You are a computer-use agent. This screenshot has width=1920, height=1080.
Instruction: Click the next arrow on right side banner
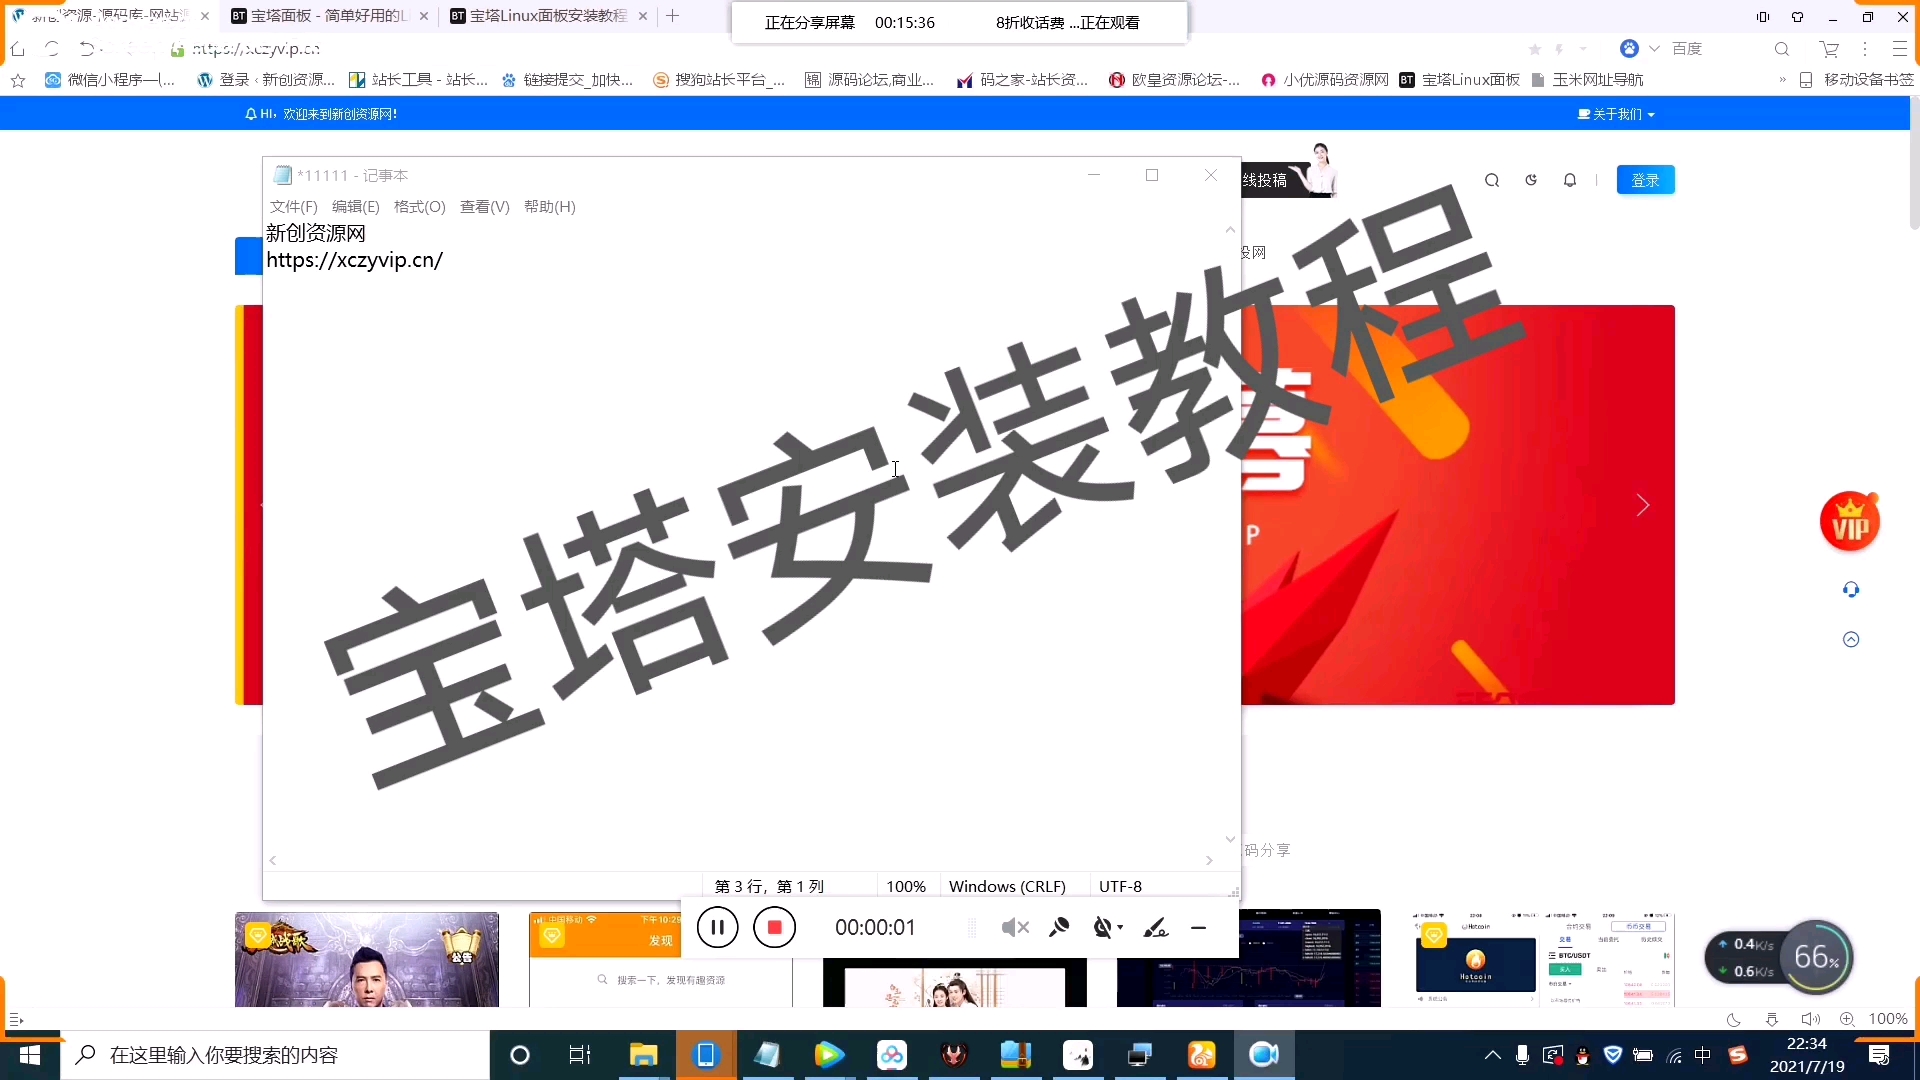[x=1643, y=504]
